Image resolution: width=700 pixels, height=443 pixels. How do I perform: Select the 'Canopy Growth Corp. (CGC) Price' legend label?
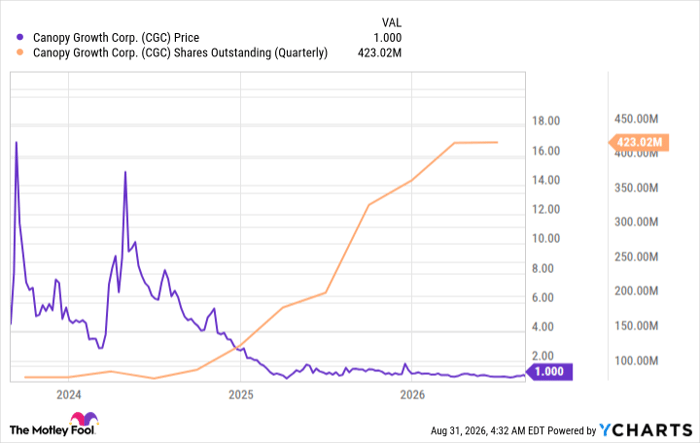click(116, 38)
